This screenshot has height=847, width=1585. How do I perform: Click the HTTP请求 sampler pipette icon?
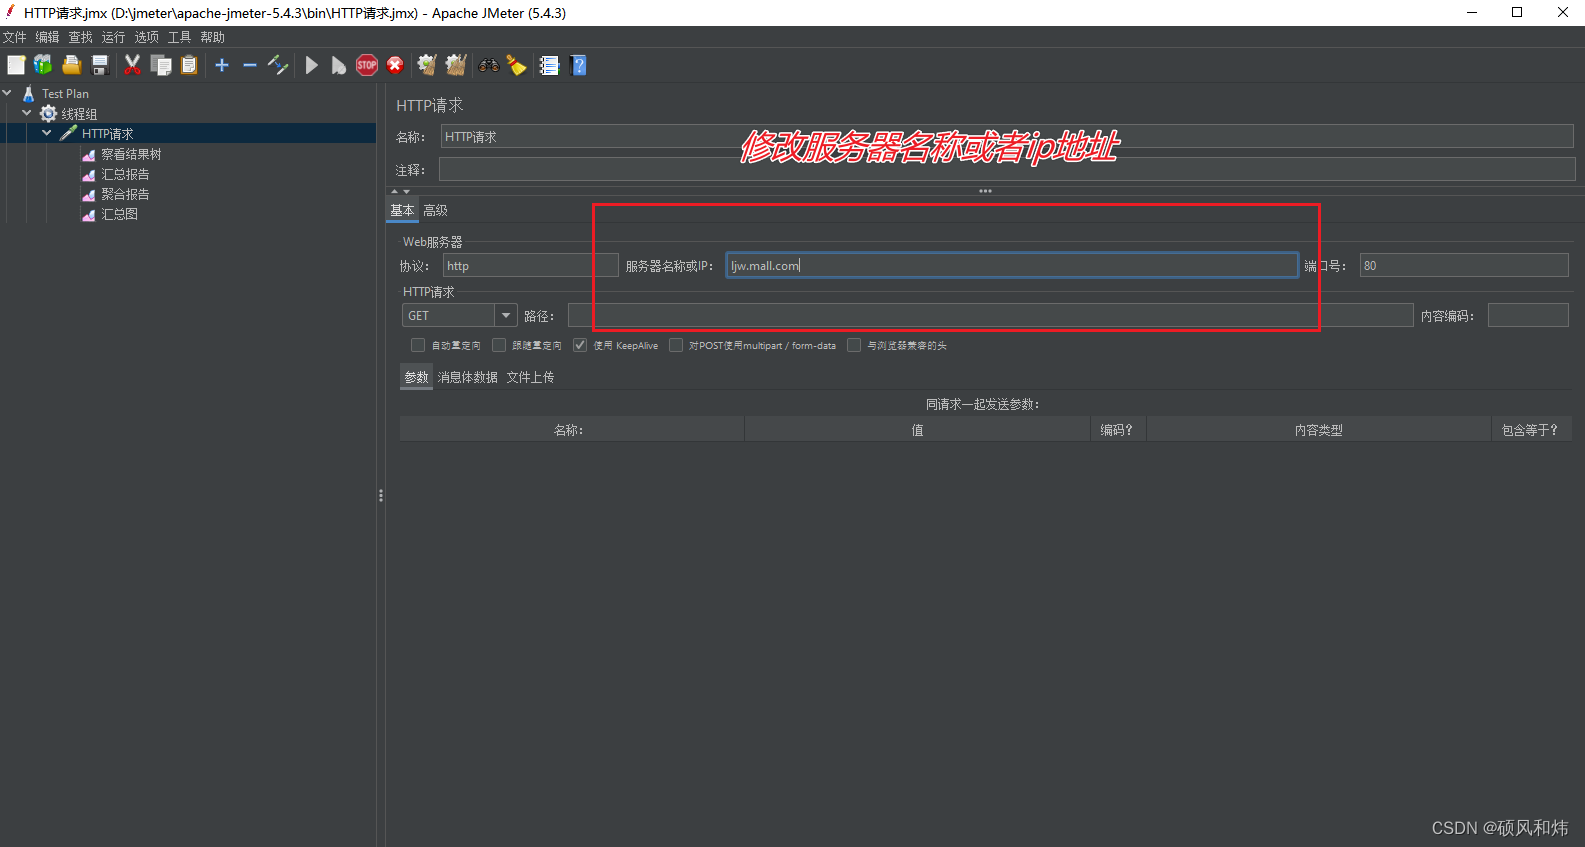[68, 133]
